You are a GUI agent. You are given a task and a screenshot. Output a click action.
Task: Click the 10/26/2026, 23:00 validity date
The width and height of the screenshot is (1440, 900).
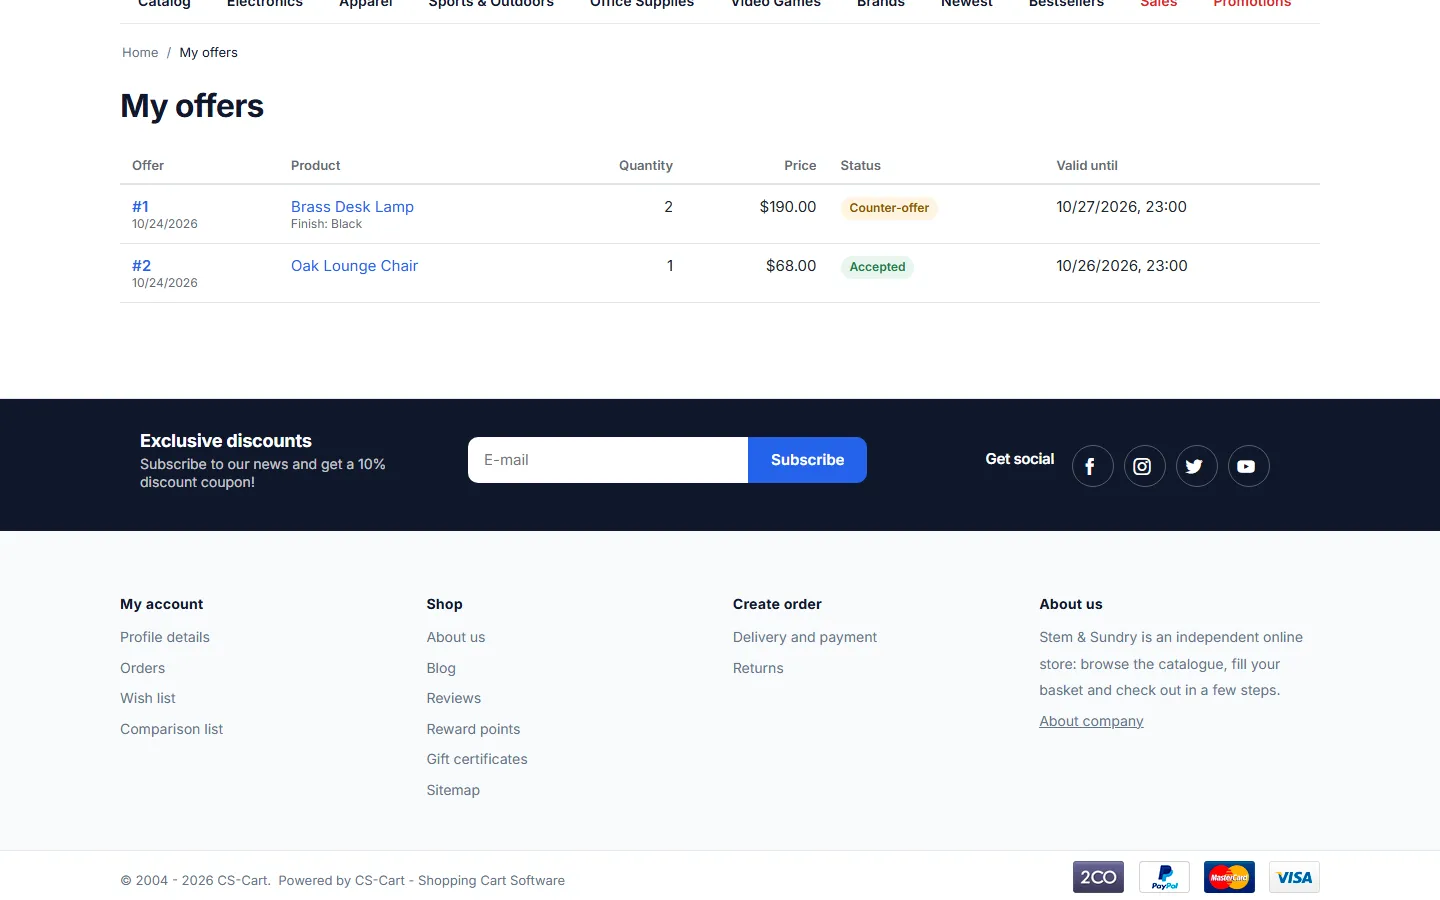pyautogui.click(x=1122, y=266)
